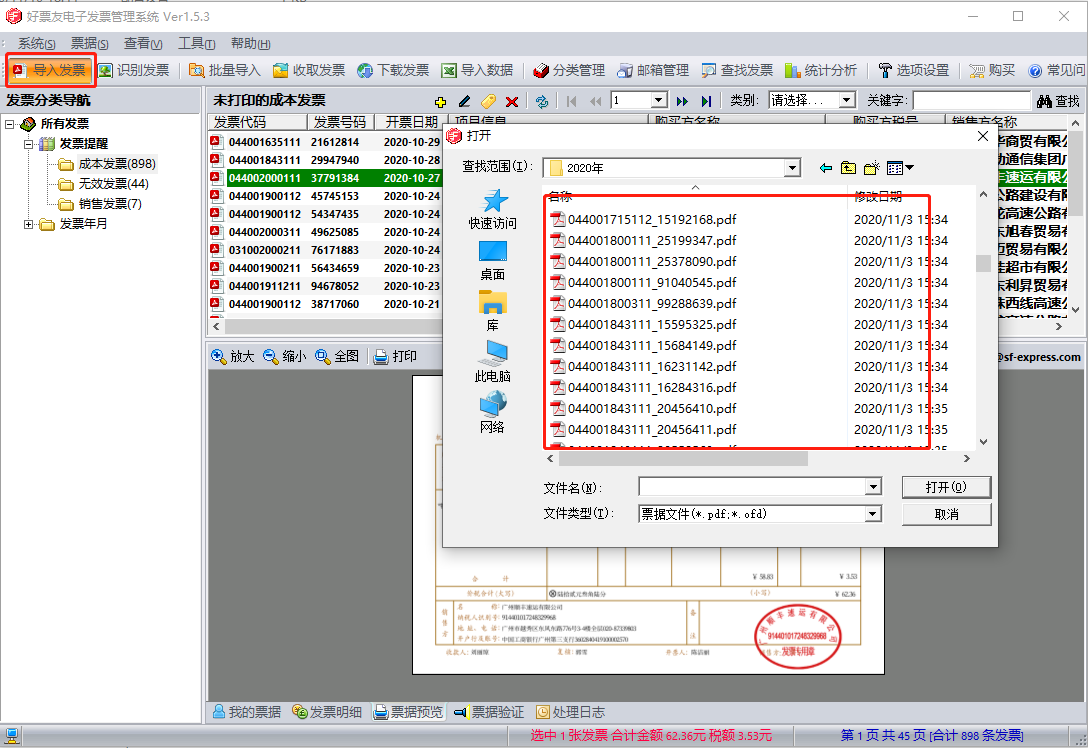Switch to the 票据验证 tab
The height and width of the screenshot is (748, 1088).
tap(488, 712)
